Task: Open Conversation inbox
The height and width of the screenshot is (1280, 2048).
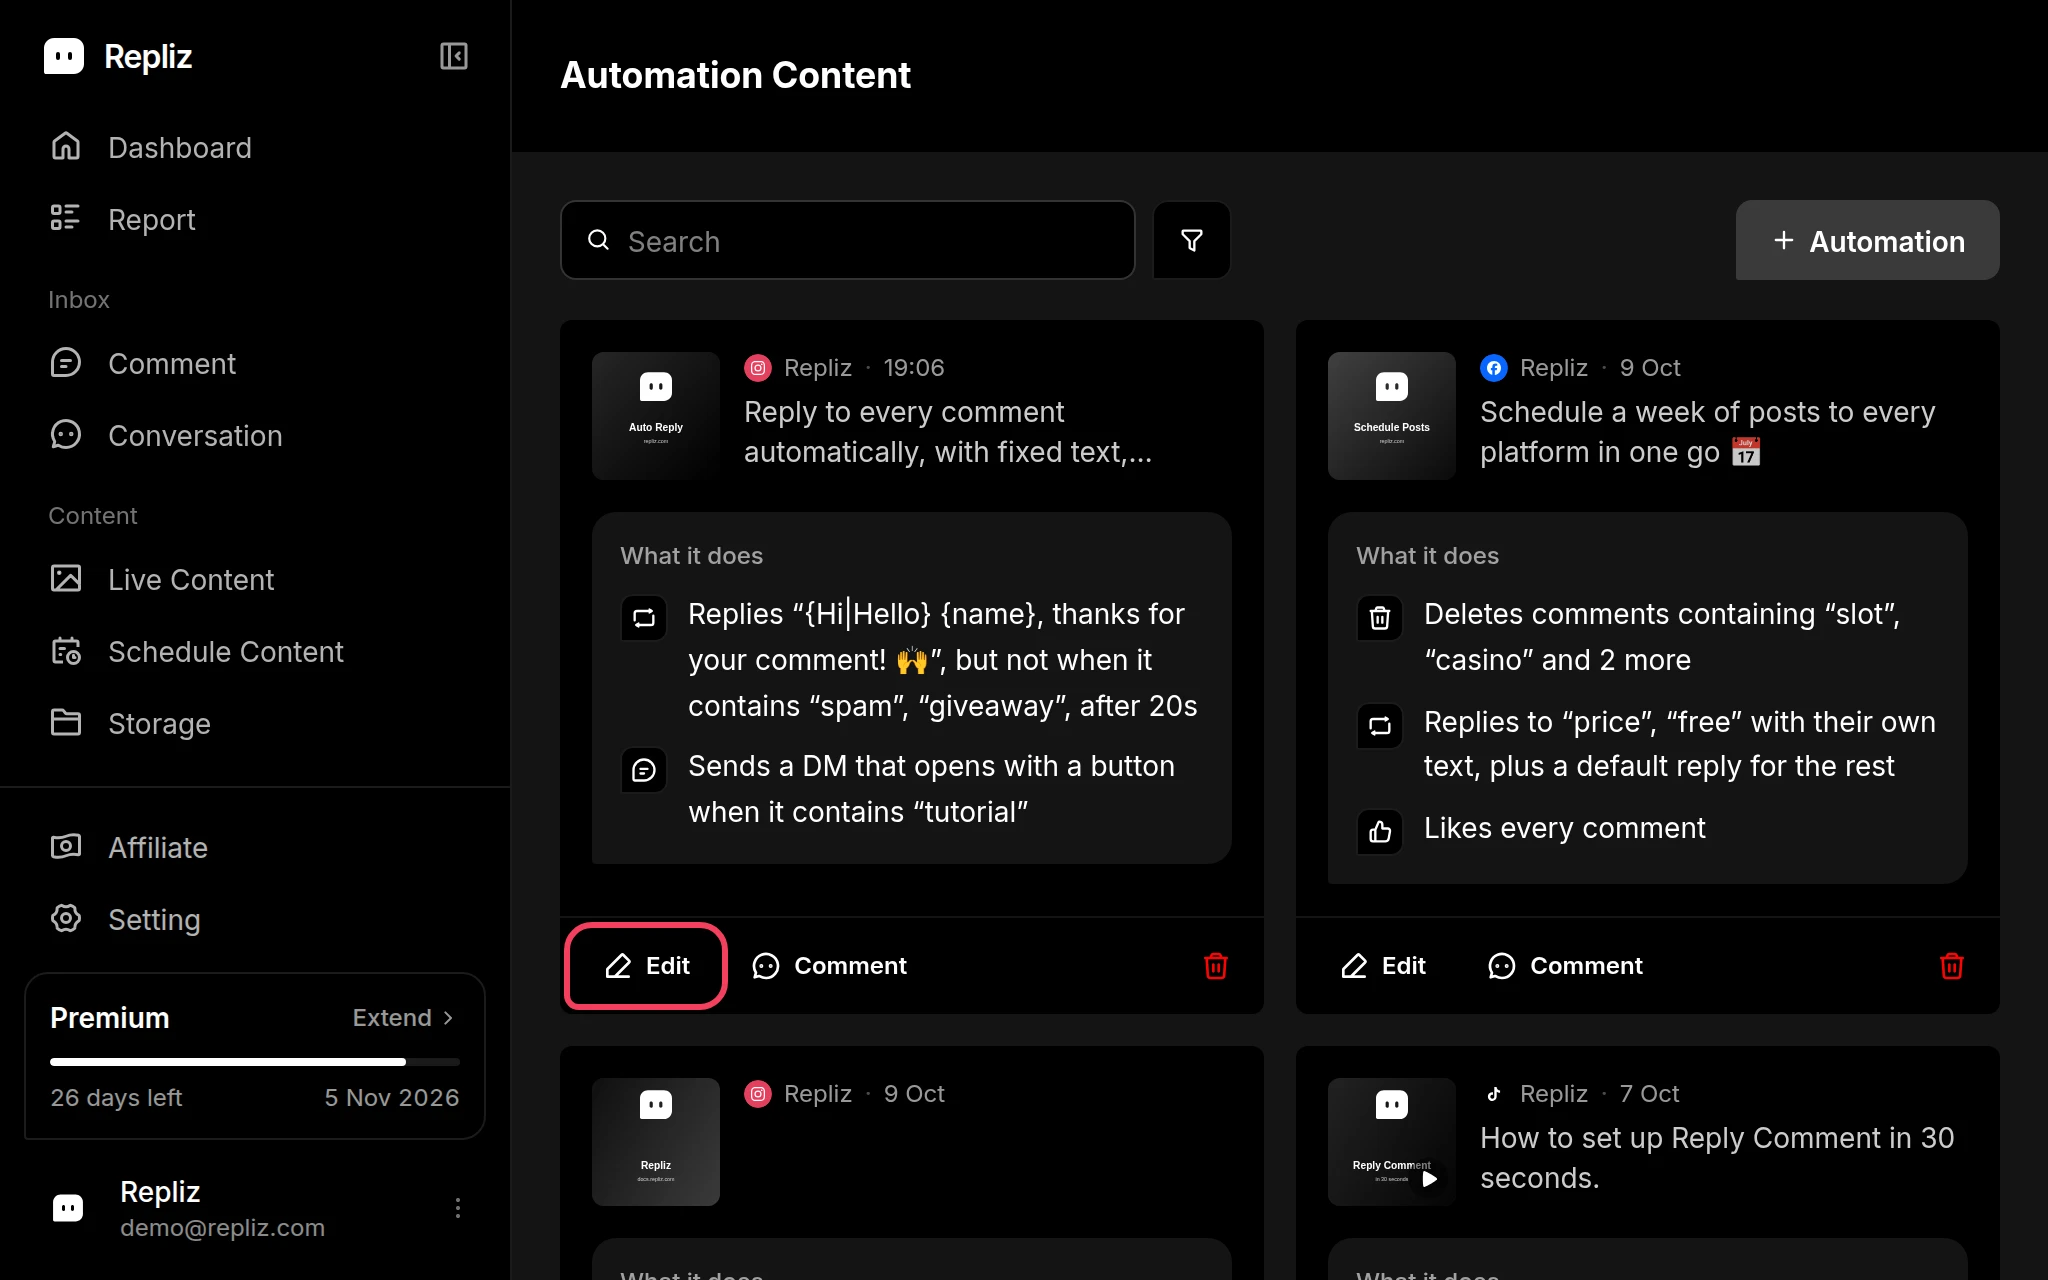Action: coord(255,436)
